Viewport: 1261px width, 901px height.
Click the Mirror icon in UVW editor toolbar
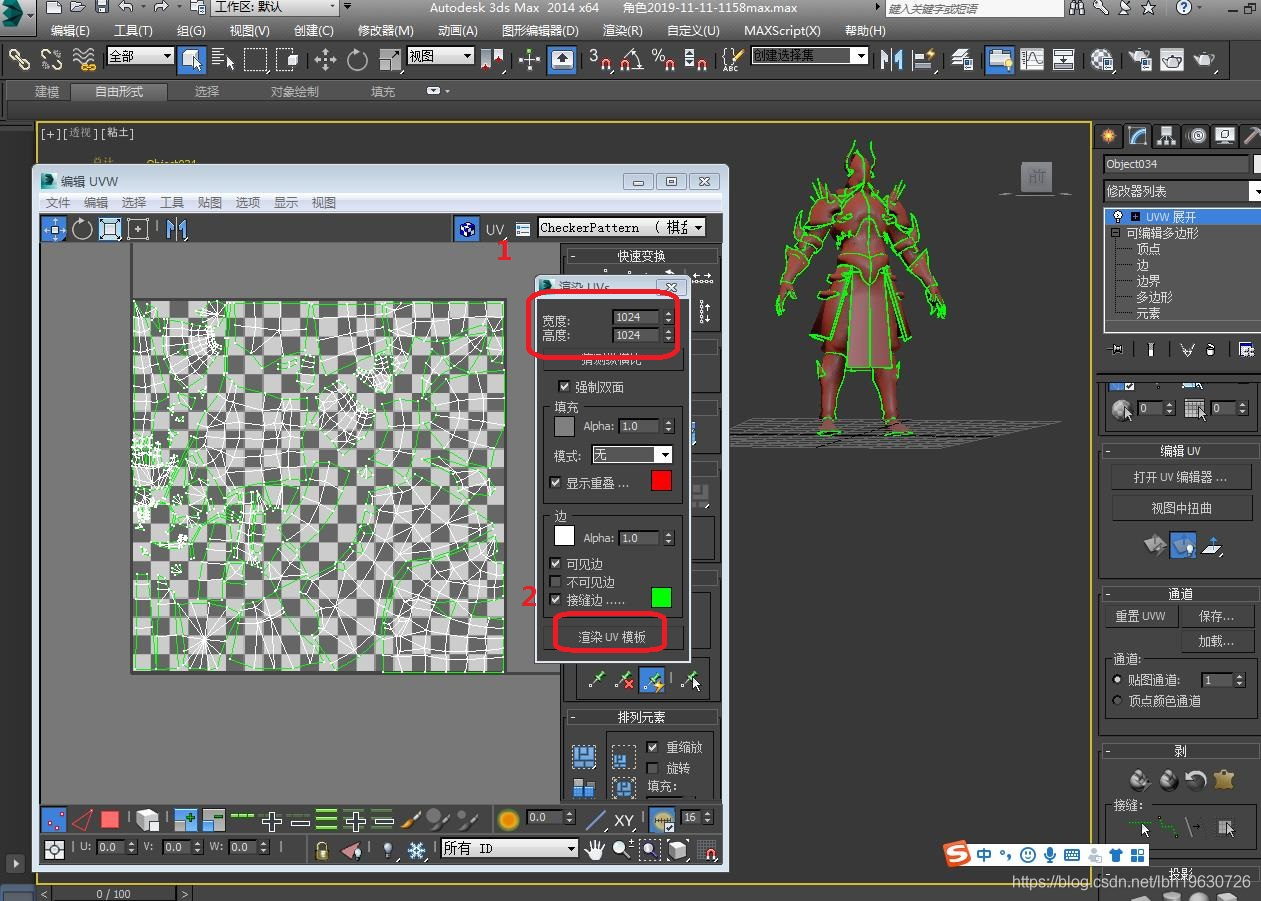coord(176,229)
